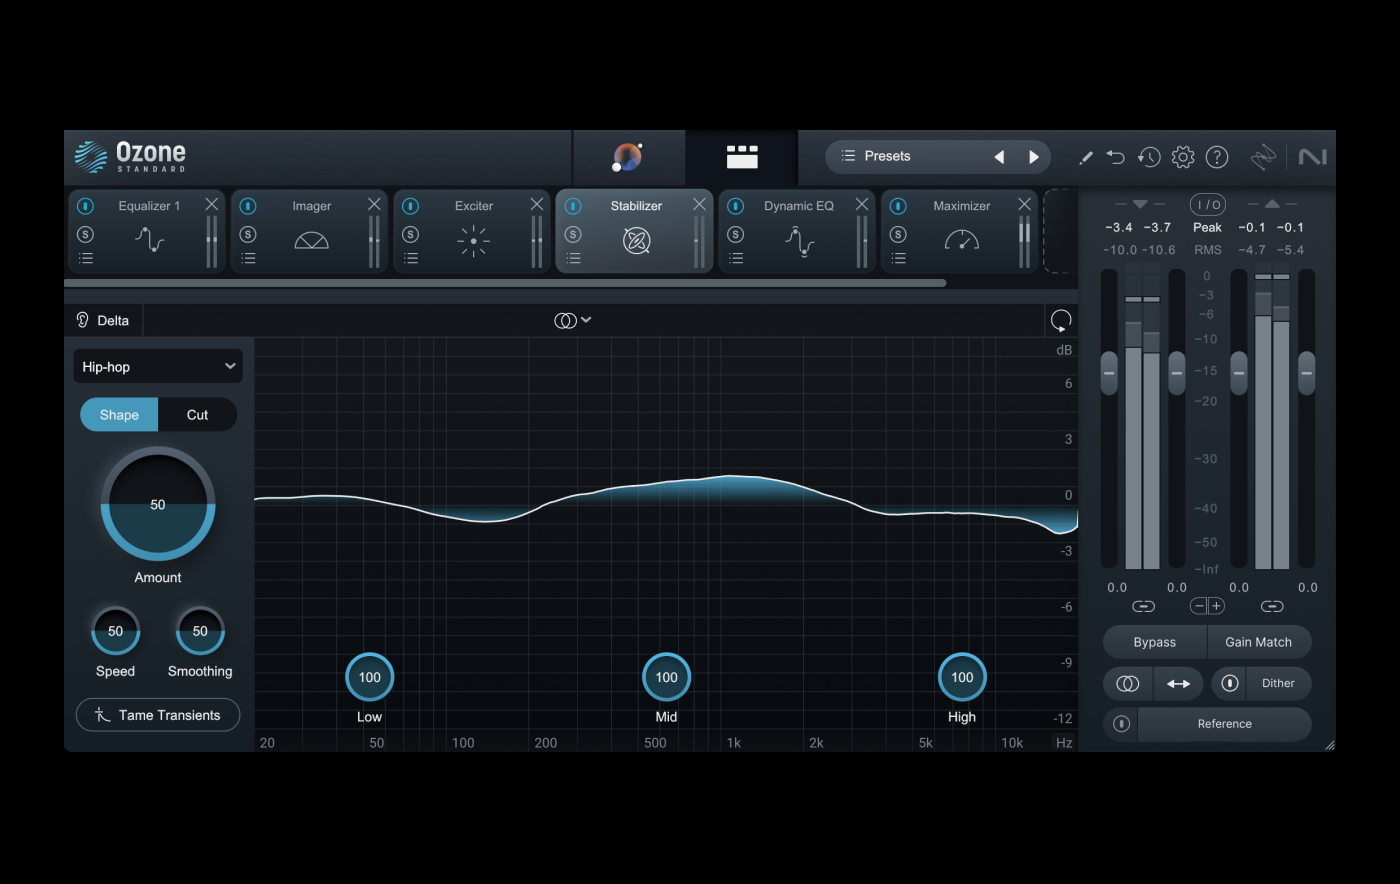This screenshot has width=1400, height=884.
Task: Select the Maximizer gauge icon
Action: pos(962,240)
